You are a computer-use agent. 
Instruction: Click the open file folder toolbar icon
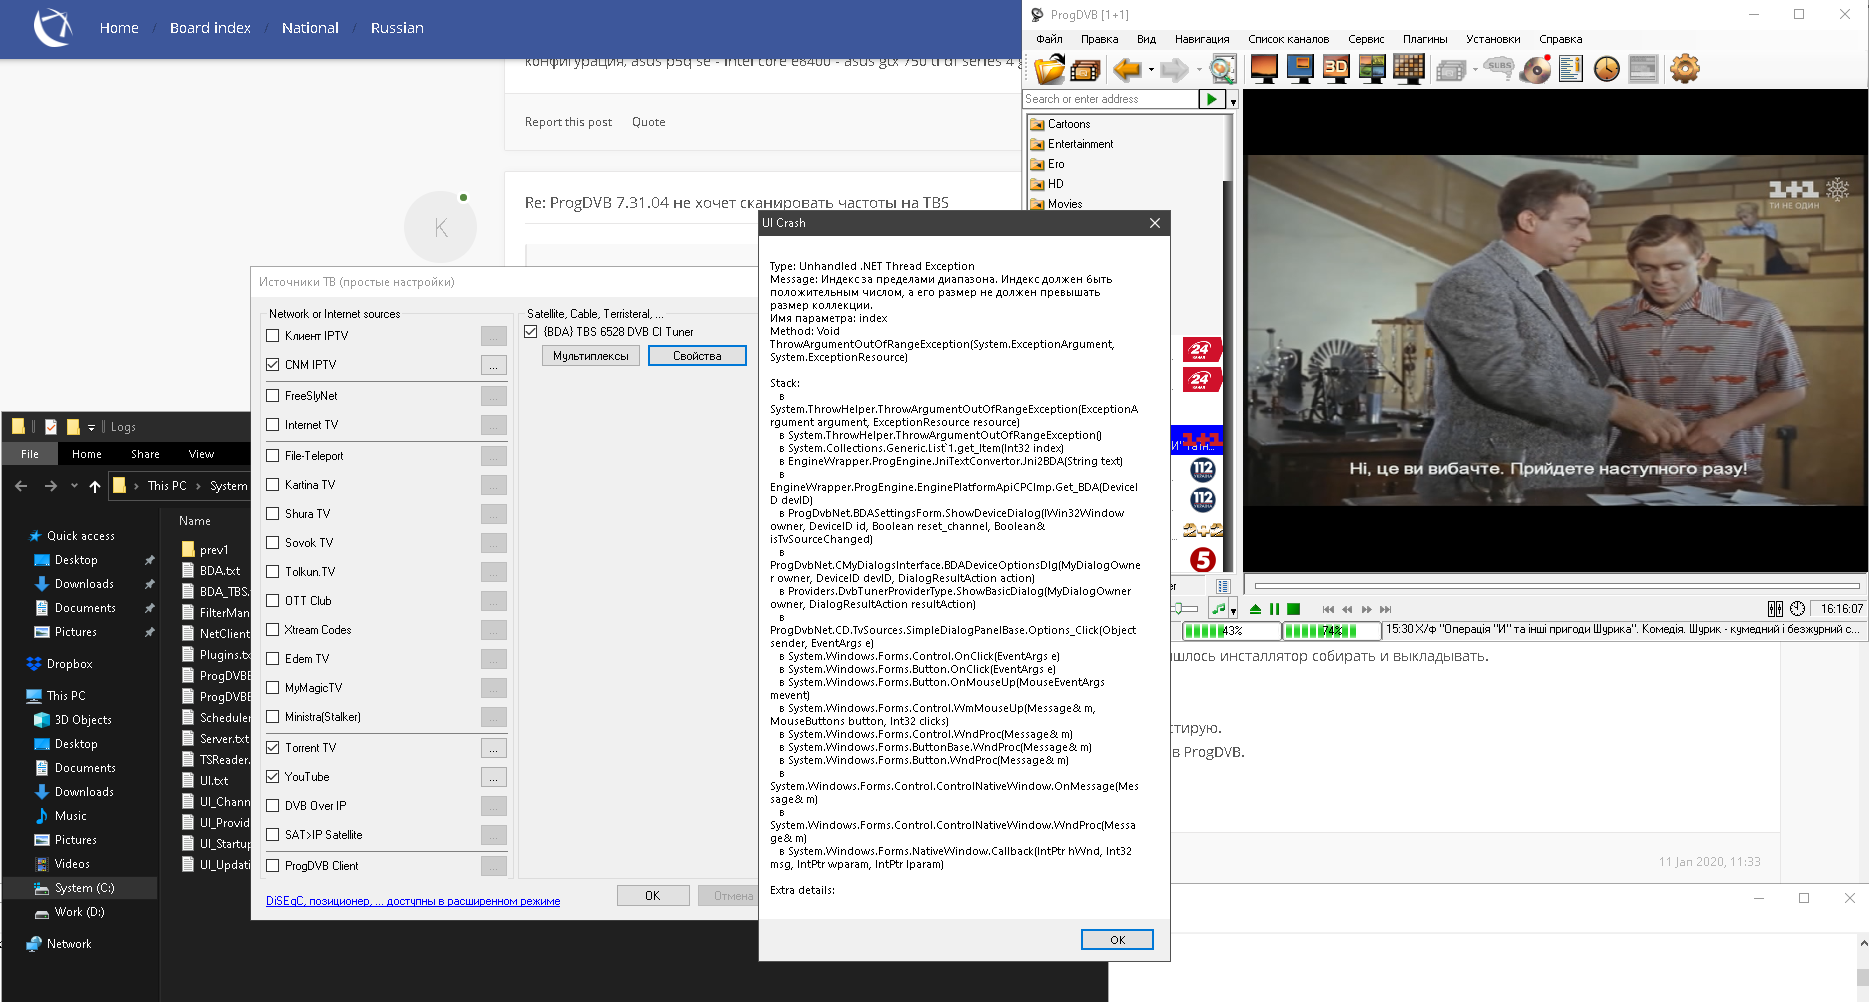tap(1049, 69)
